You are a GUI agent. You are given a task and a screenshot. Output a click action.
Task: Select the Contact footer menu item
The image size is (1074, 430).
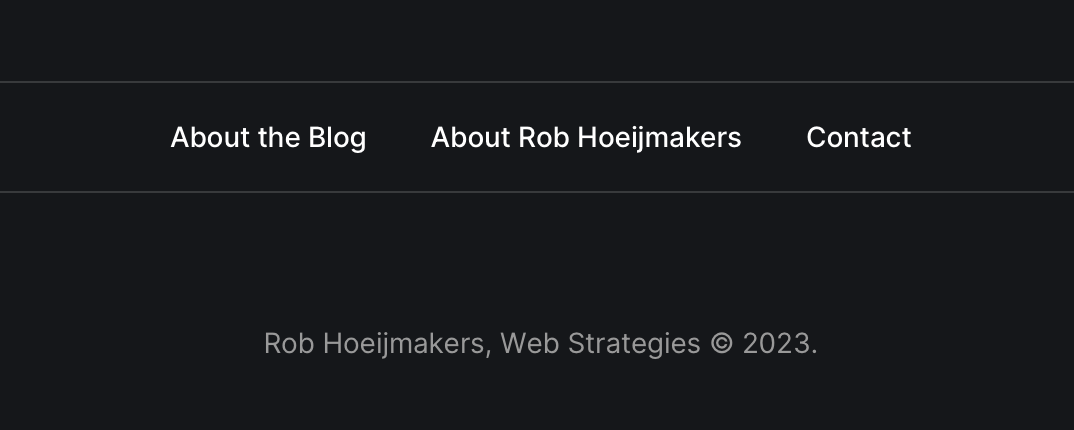click(x=858, y=137)
